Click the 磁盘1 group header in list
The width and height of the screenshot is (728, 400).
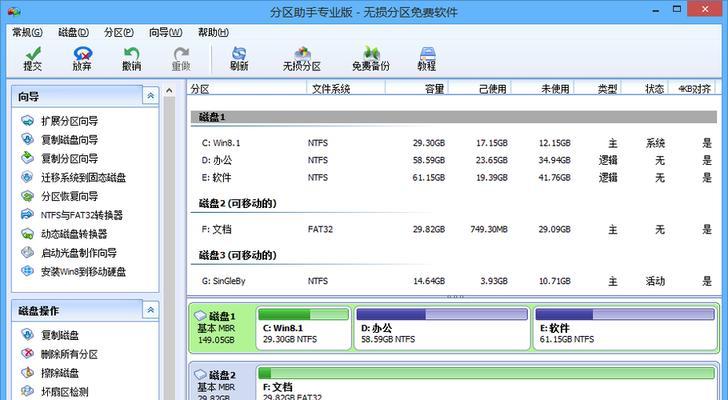[454, 117]
